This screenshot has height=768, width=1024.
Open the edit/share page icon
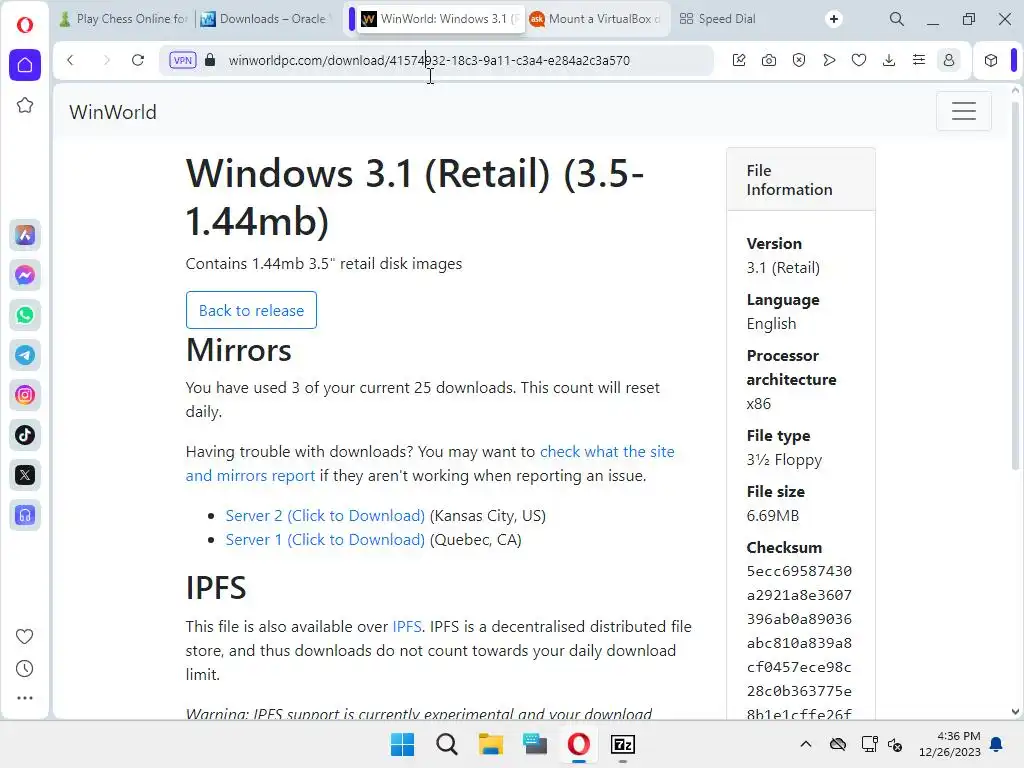pyautogui.click(x=739, y=60)
